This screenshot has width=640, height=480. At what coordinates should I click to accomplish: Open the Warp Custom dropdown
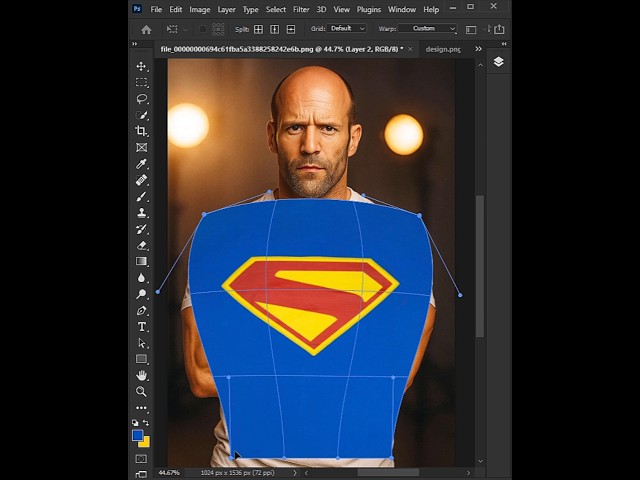427,29
